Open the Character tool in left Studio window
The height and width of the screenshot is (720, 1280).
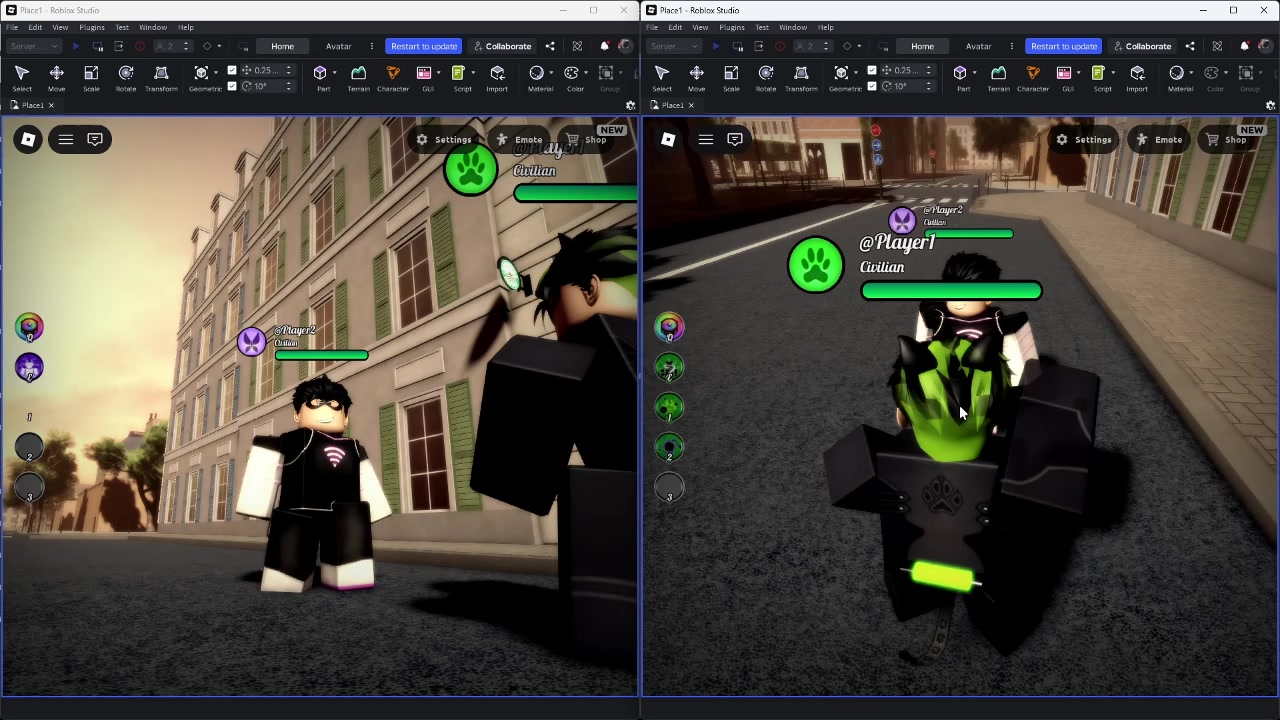point(393,78)
